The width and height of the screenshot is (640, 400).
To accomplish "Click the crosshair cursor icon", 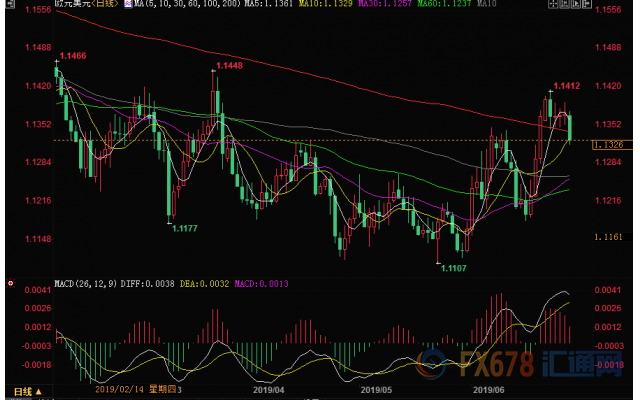I will click(553, 4).
